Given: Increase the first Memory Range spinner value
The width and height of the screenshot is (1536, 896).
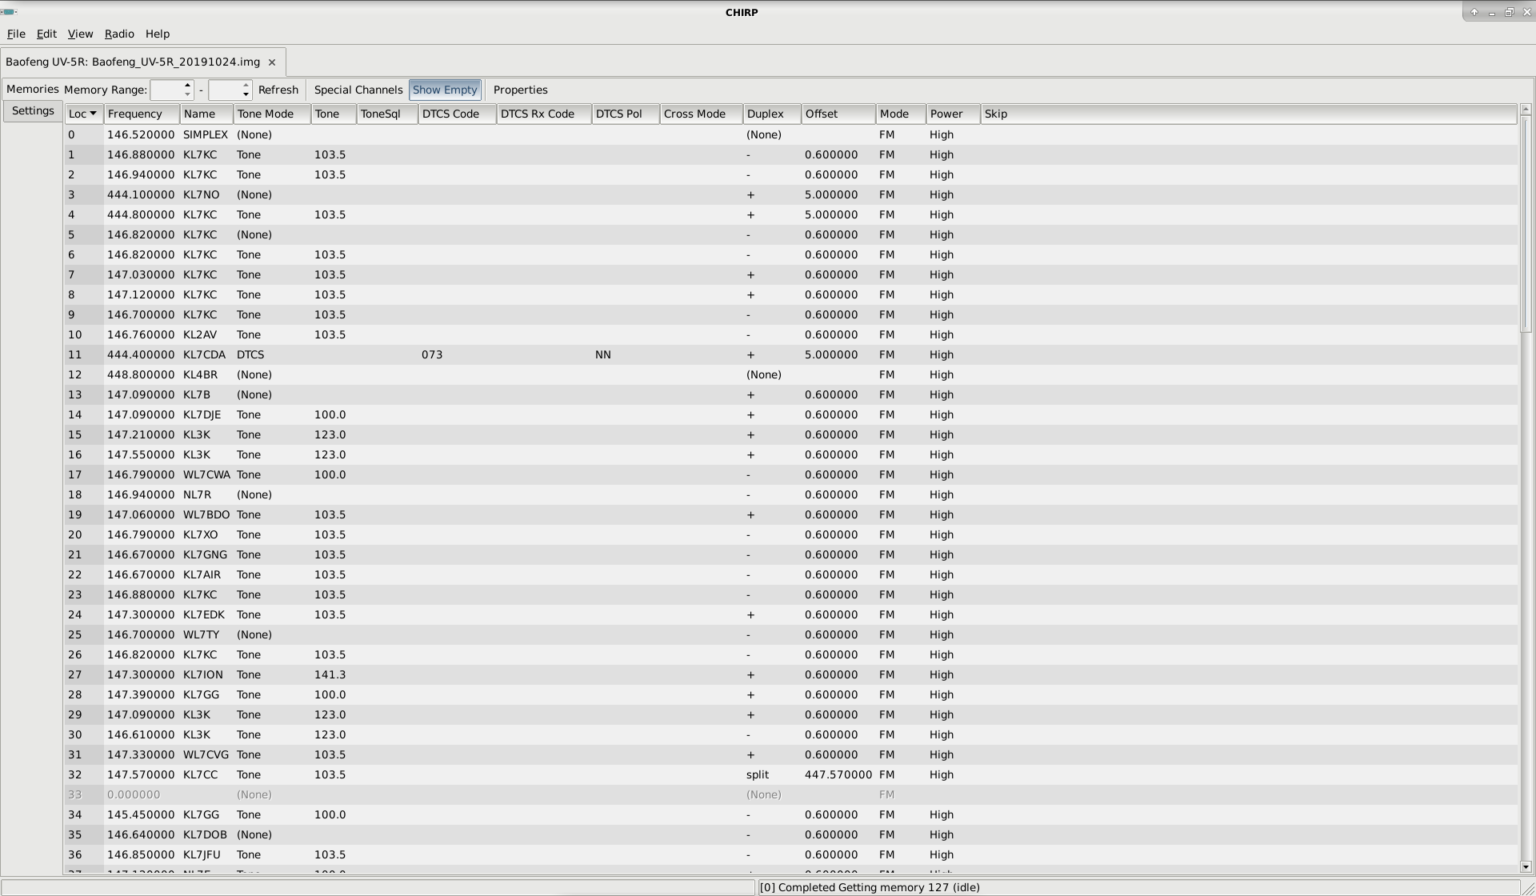Looking at the screenshot, I should point(187,85).
